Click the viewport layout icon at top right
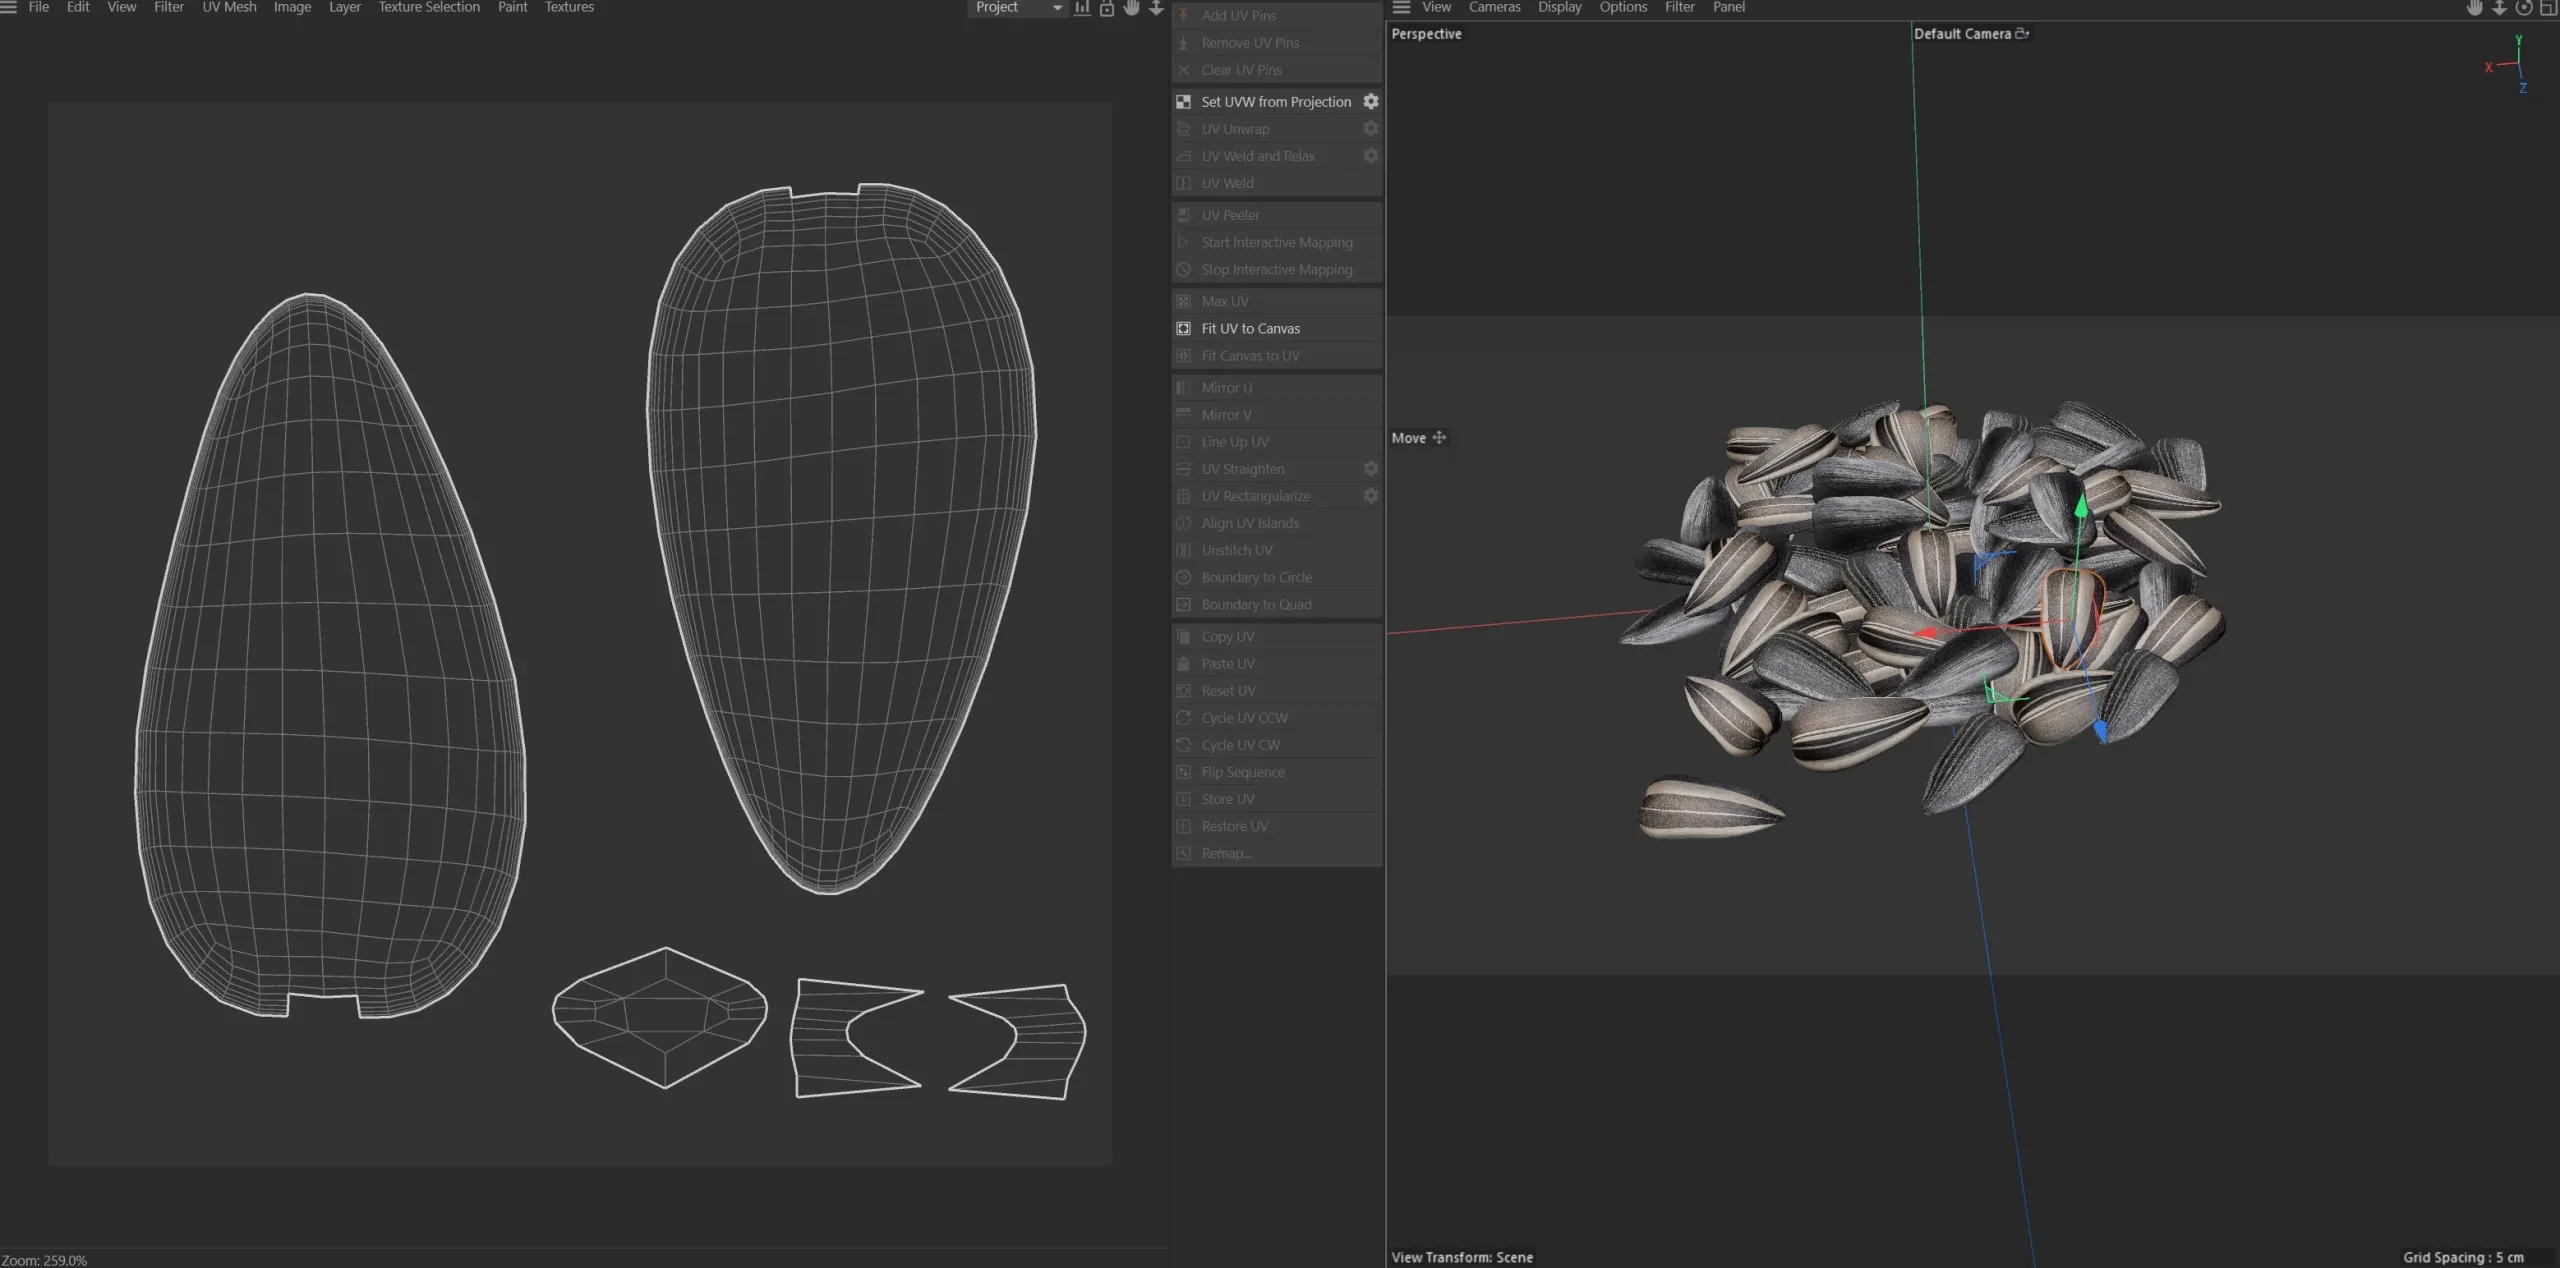2560x1268 pixels. point(2549,8)
